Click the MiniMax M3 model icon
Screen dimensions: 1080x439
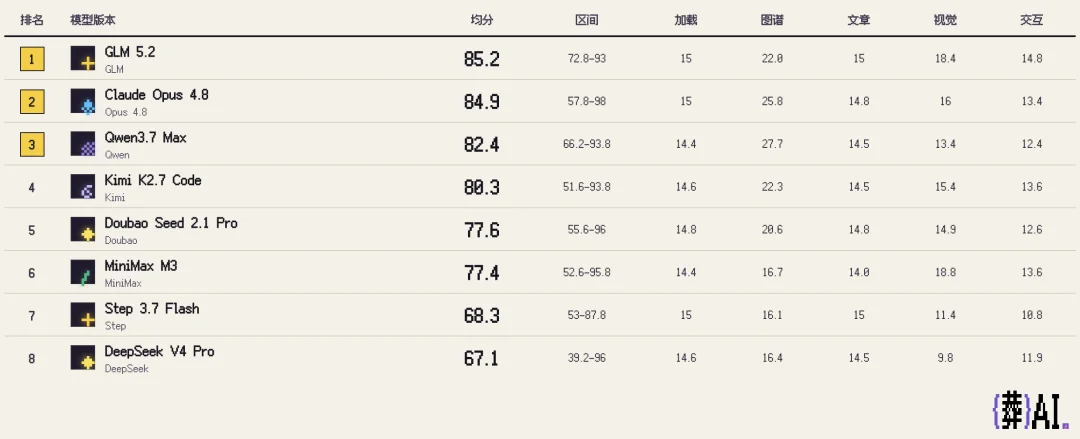coord(83,272)
